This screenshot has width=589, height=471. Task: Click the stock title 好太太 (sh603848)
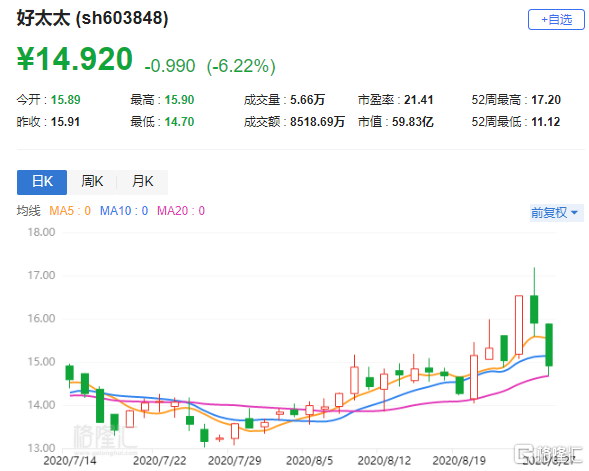point(92,18)
